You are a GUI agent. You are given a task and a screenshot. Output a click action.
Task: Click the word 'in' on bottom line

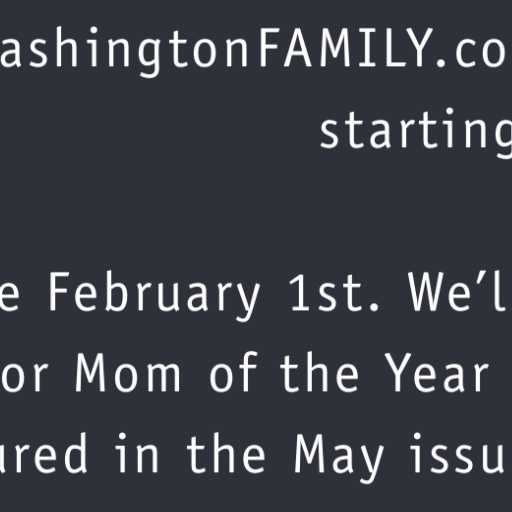point(136,454)
